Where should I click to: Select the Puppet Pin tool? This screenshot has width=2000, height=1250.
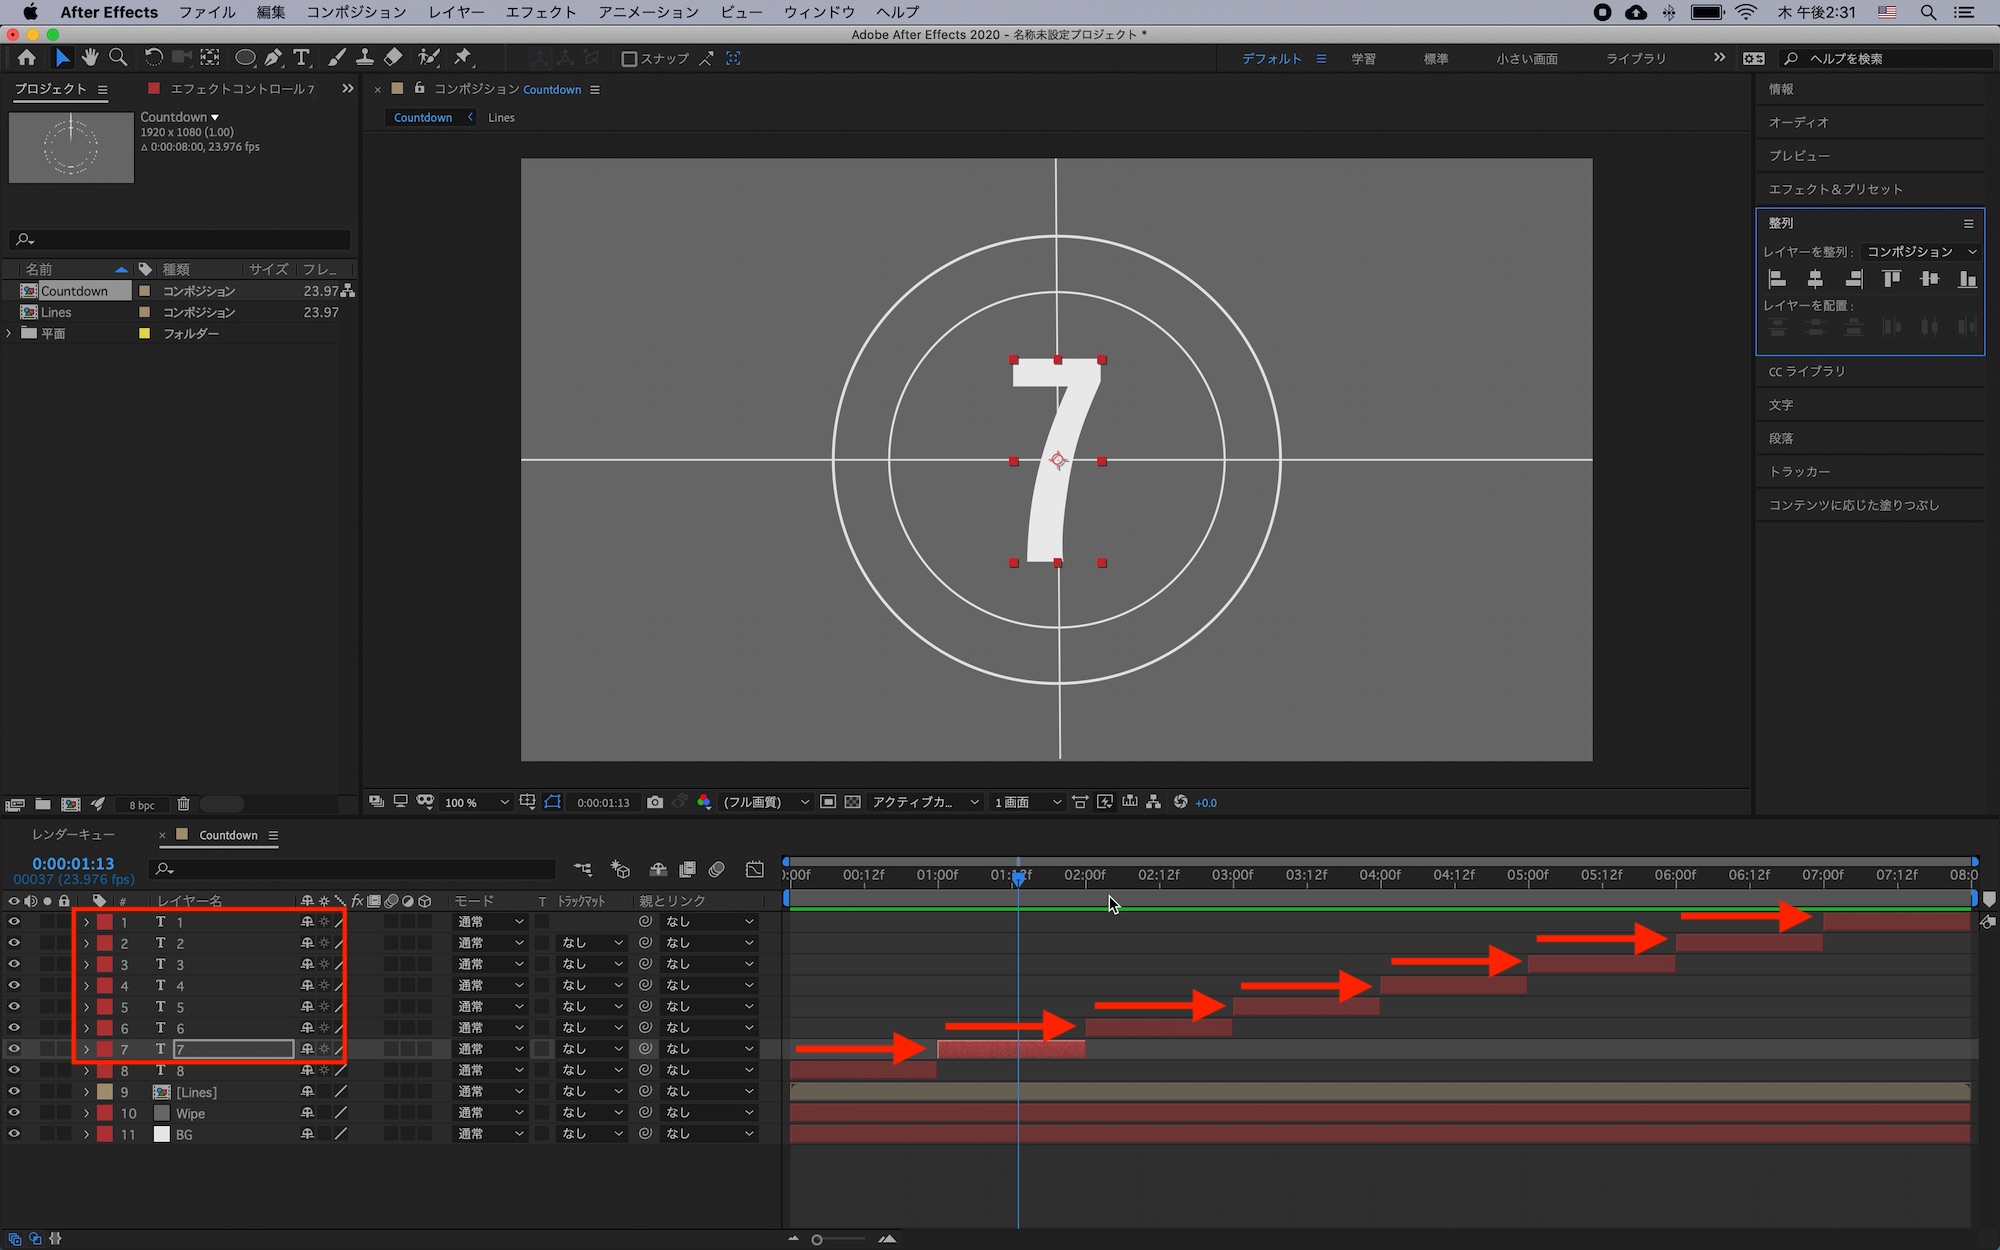[x=462, y=58]
